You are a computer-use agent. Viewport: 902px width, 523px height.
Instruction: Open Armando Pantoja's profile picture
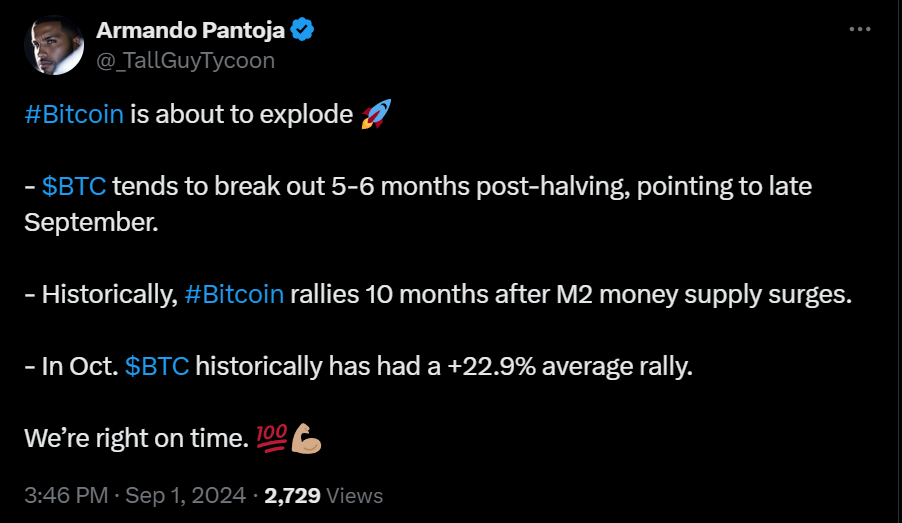coord(53,45)
